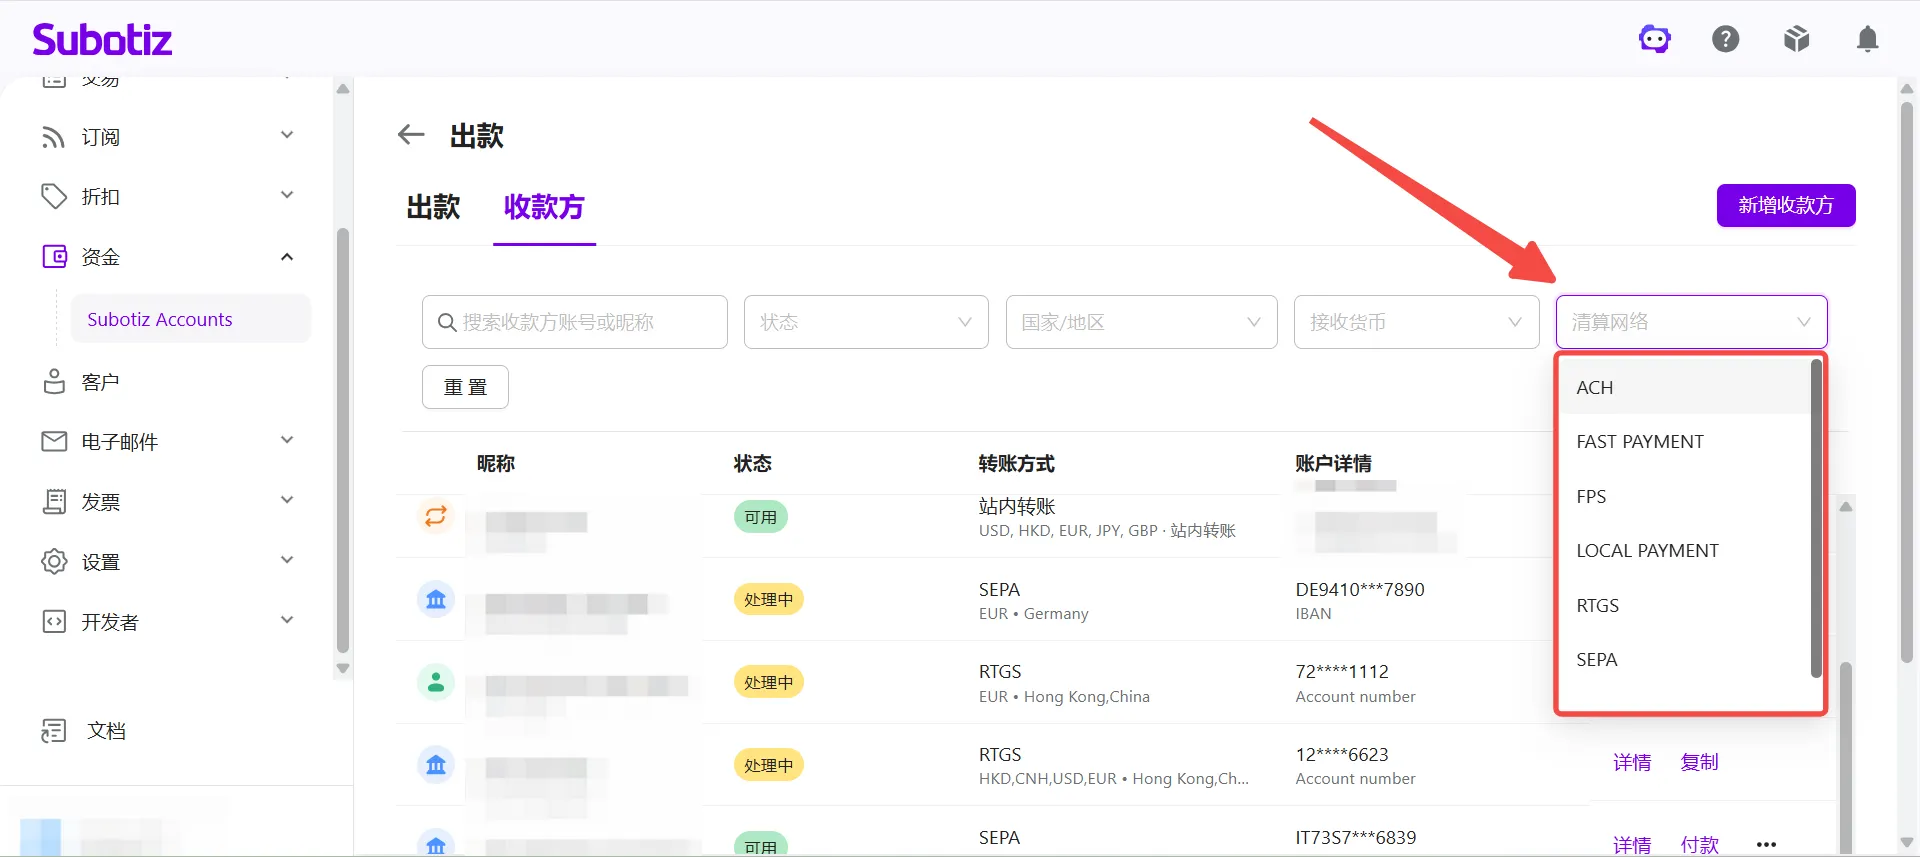Click the 设置 gear icon
1920x857 pixels.
(54, 561)
